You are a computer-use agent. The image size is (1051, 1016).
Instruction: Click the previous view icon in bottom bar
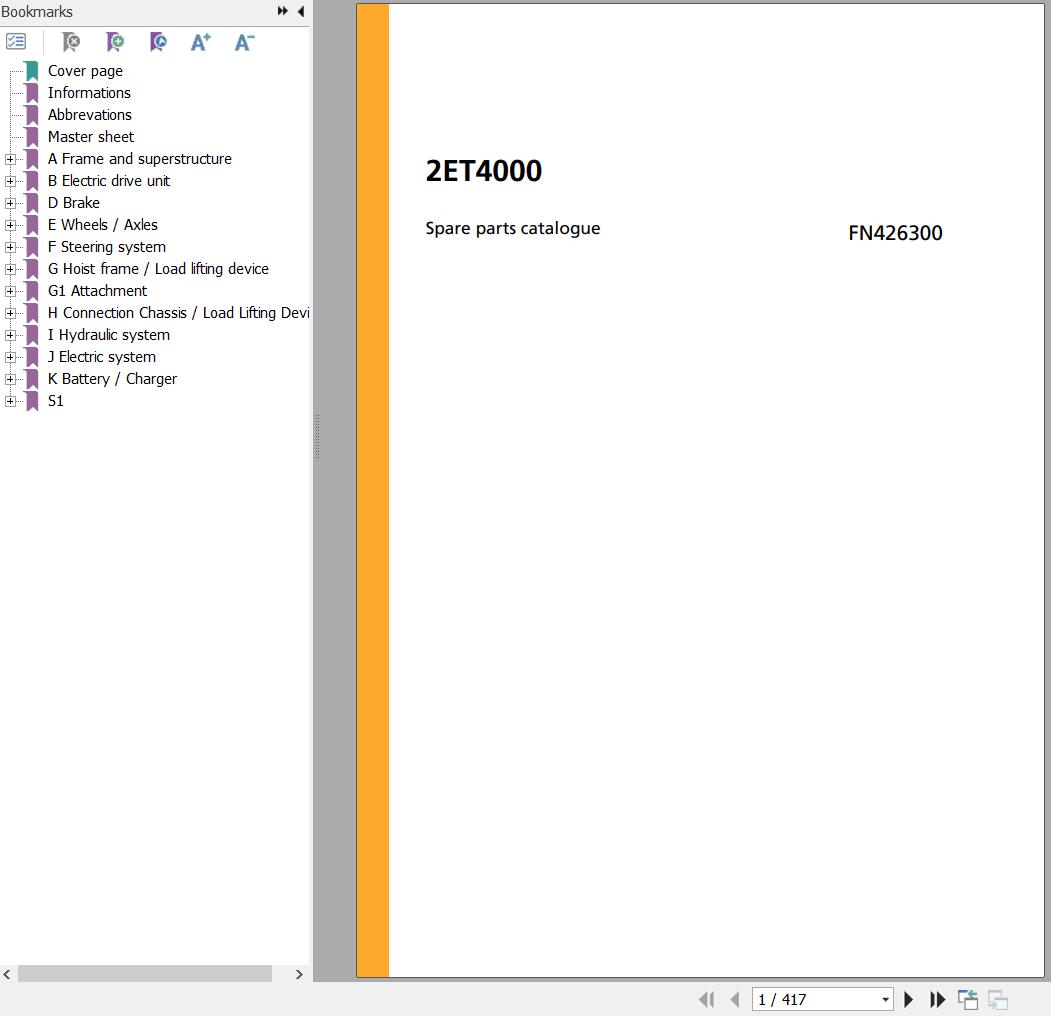coord(968,999)
